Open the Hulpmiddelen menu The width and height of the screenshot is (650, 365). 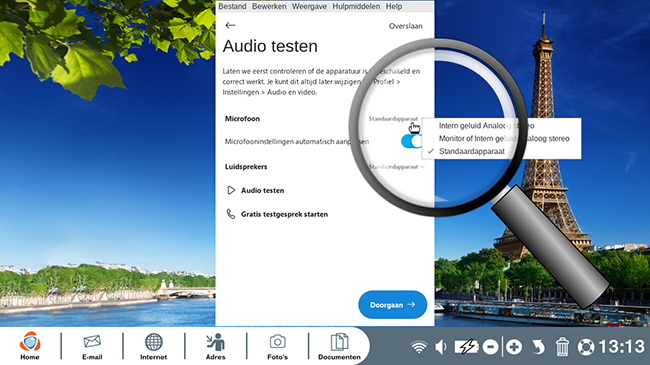356,6
